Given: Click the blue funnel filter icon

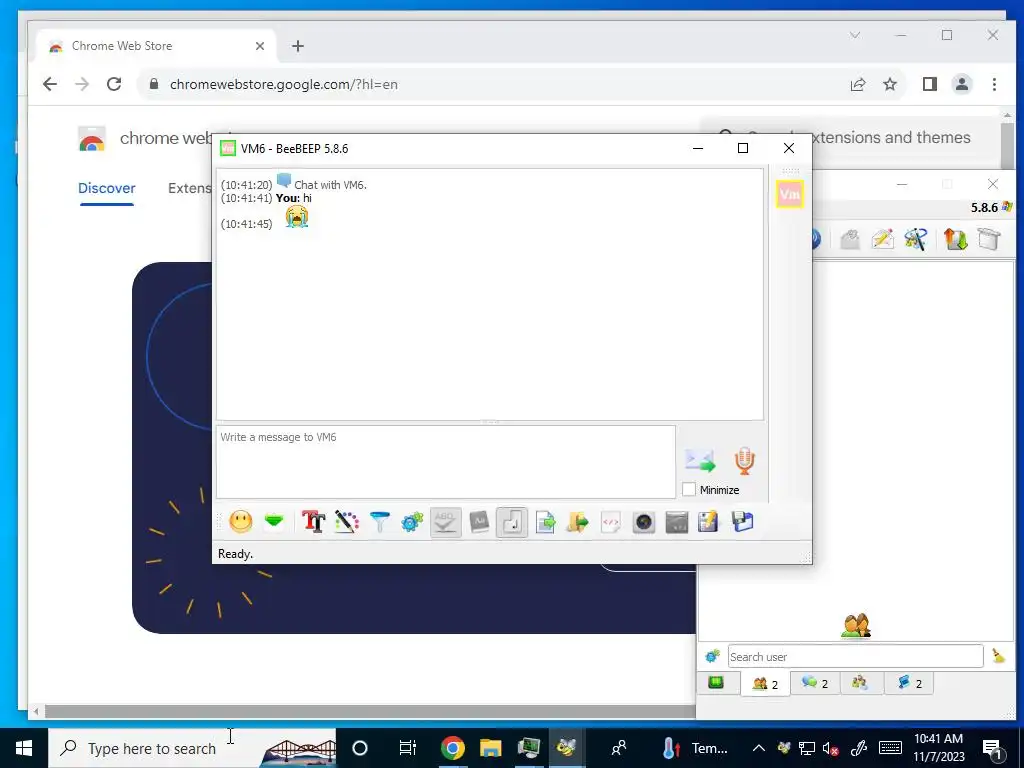Looking at the screenshot, I should pos(379,522).
